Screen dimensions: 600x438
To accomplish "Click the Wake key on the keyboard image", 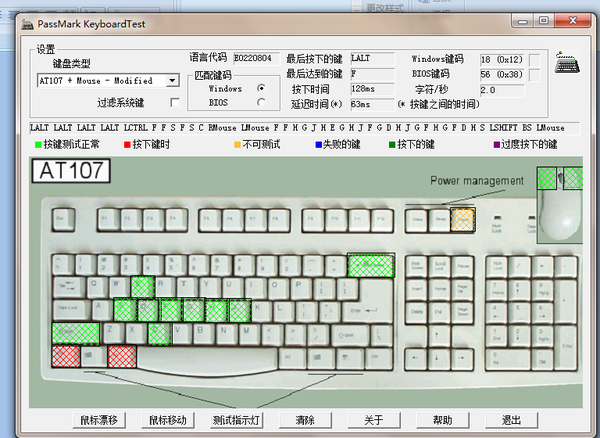I will point(416,221).
